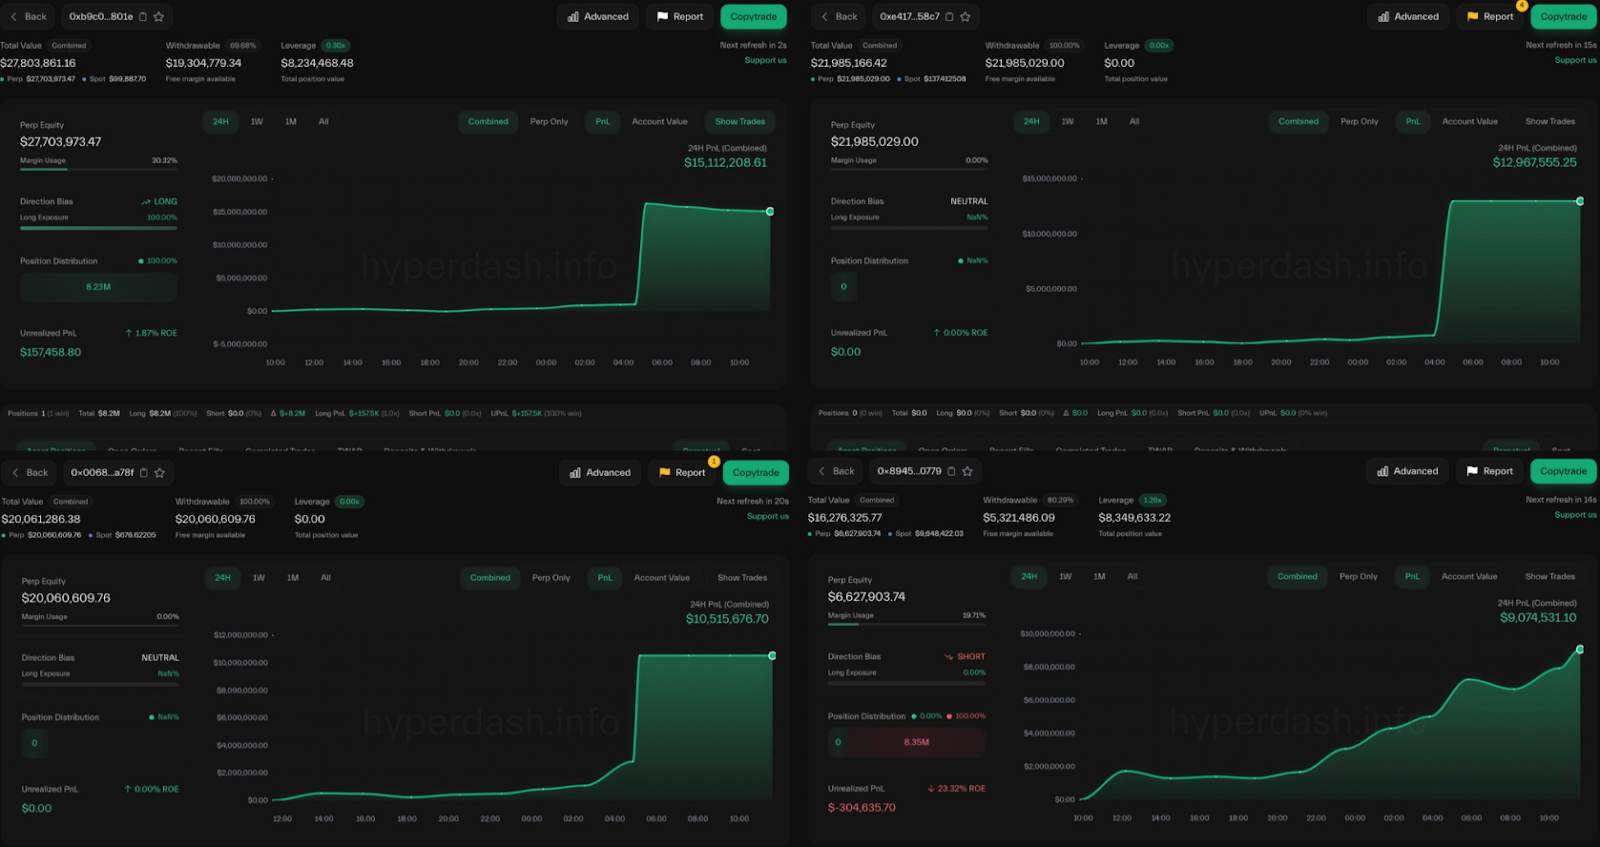Image resolution: width=1600 pixels, height=847 pixels.
Task: Add 0x0068...a78f to favorites via star
Action: pyautogui.click(x=160, y=473)
